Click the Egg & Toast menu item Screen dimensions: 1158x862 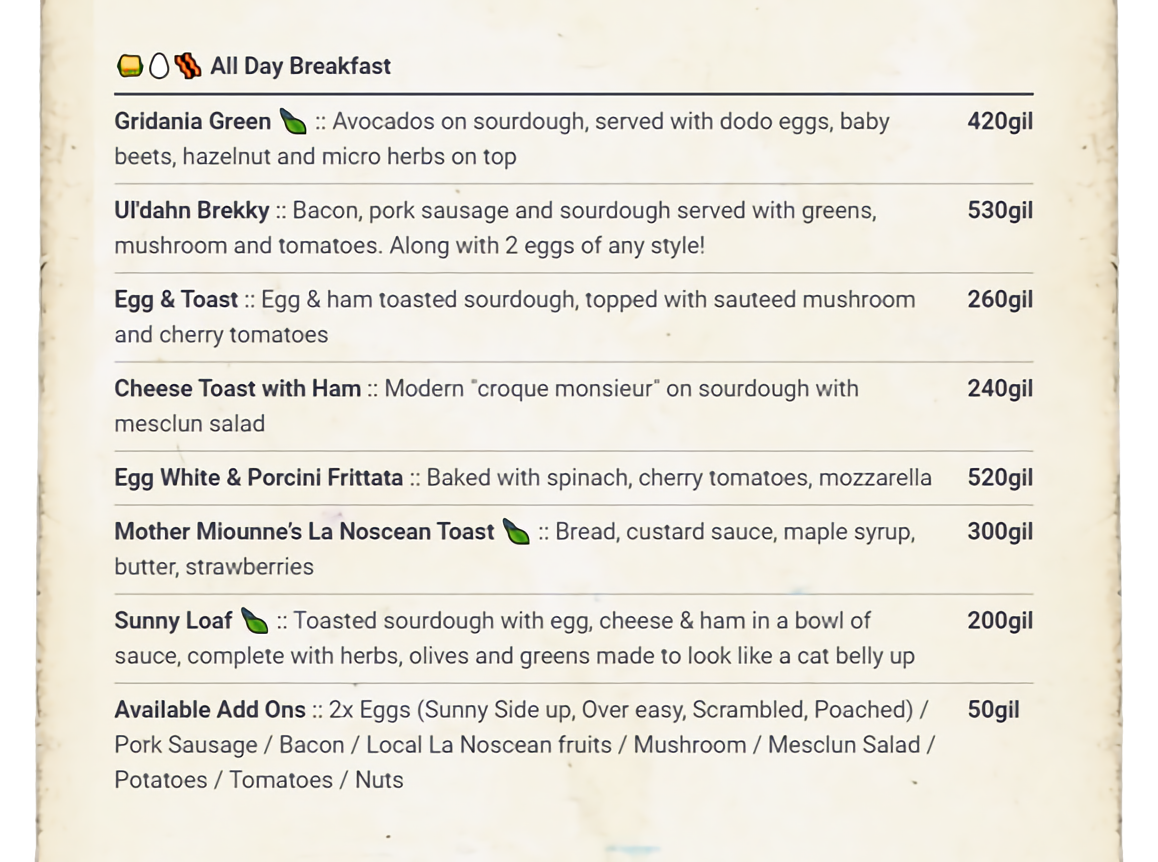click(176, 300)
